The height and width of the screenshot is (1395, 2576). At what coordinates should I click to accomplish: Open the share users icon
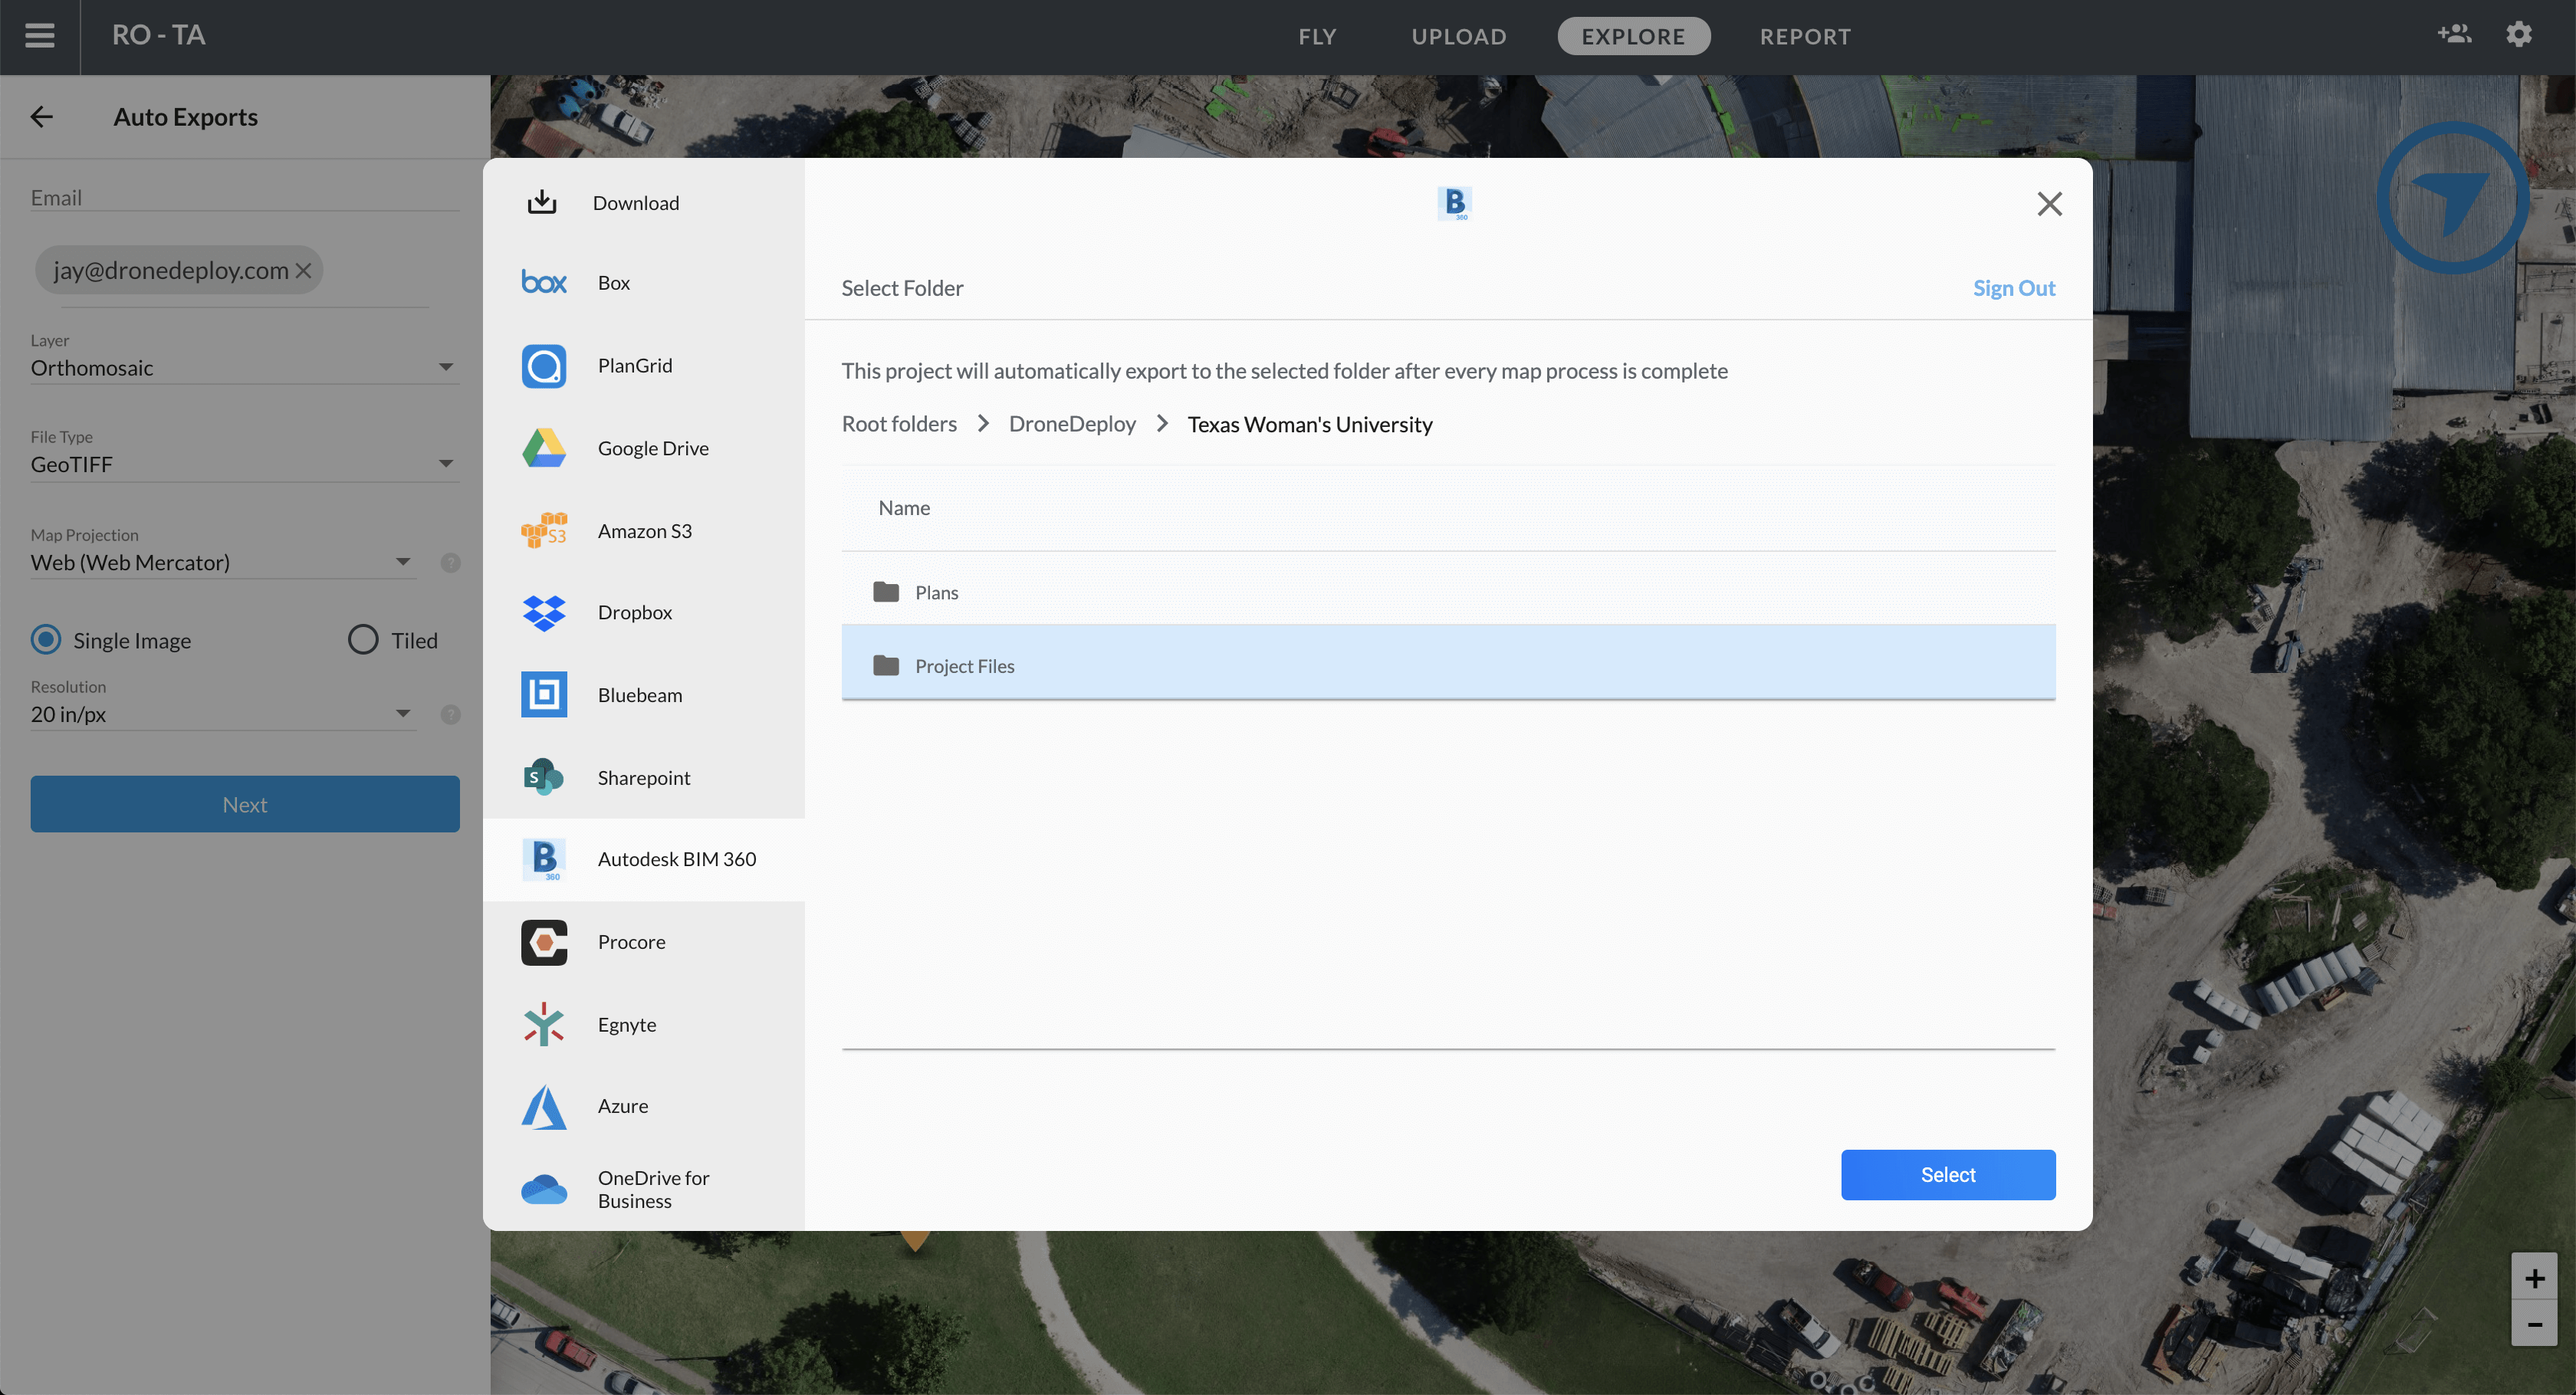2454,34
